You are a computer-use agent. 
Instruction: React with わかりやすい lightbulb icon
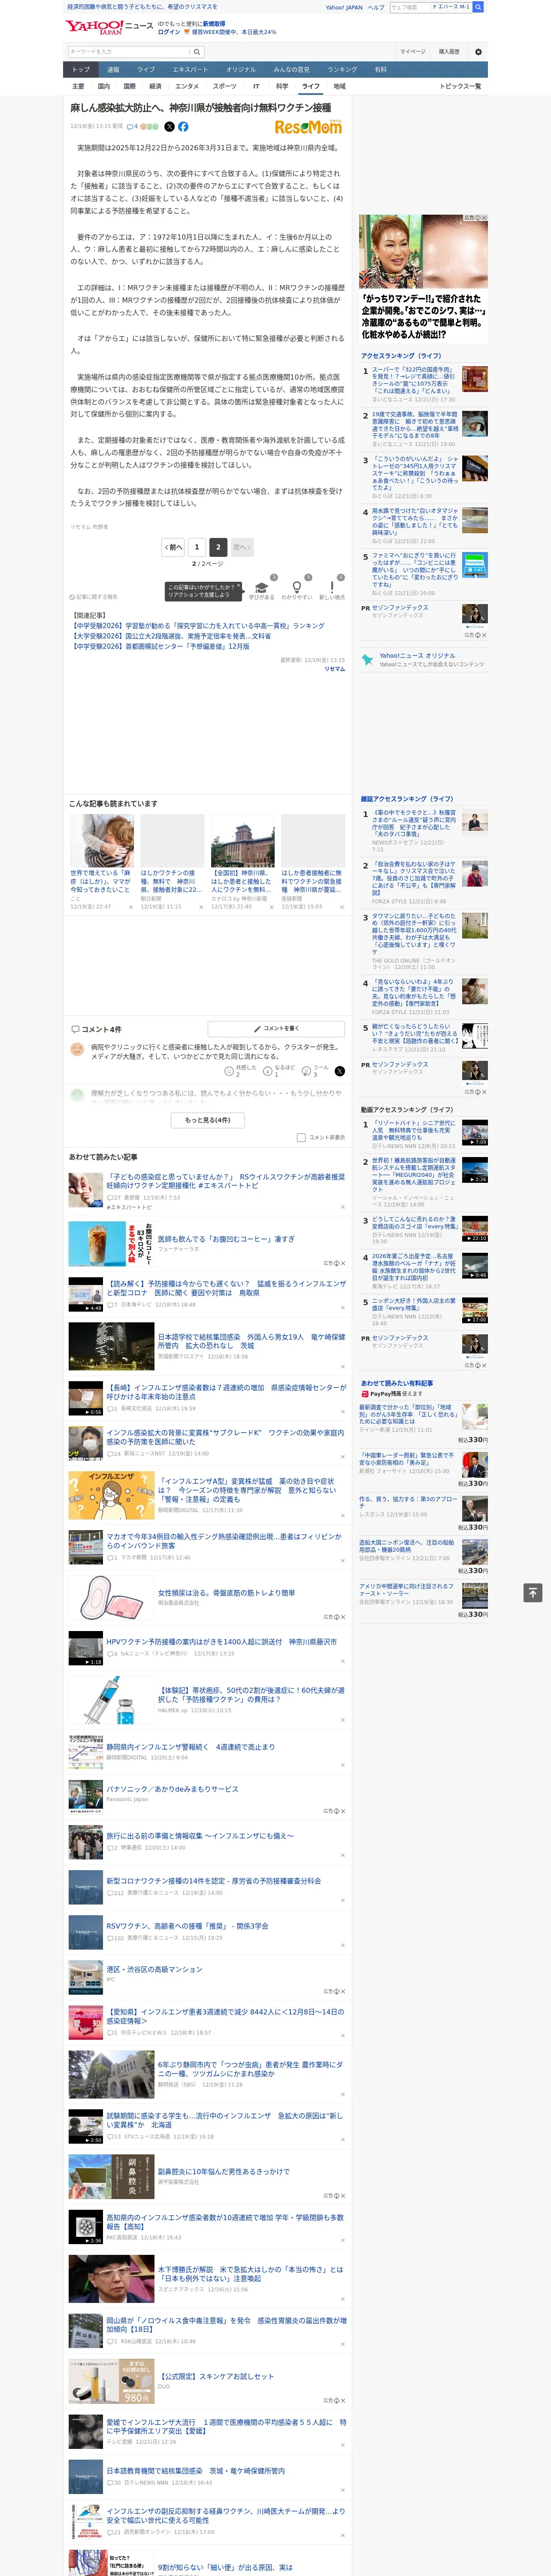coord(297,589)
